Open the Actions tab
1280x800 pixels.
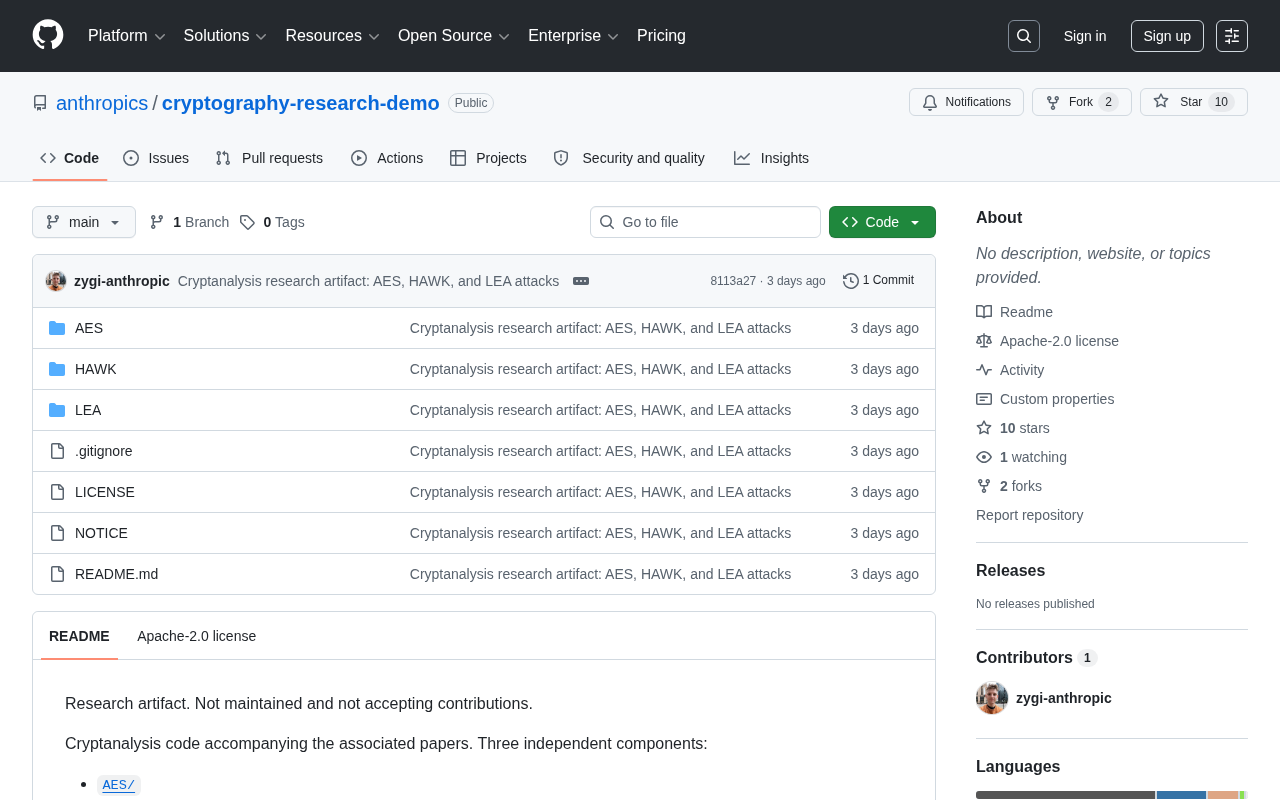click(x=387, y=158)
